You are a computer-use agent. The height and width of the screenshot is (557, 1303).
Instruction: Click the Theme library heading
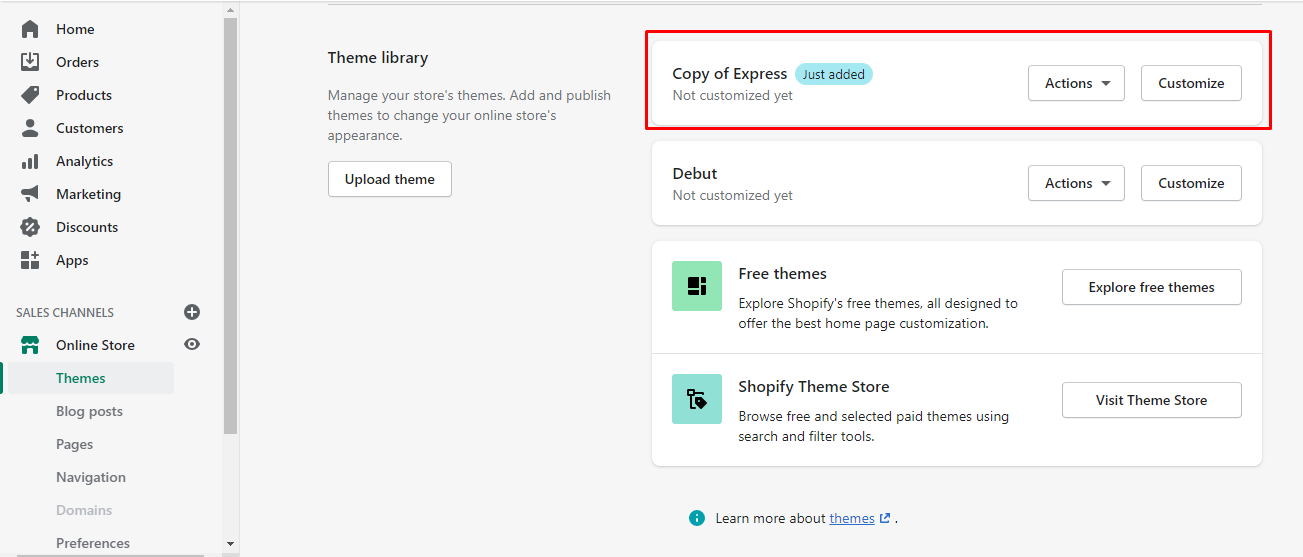(378, 58)
